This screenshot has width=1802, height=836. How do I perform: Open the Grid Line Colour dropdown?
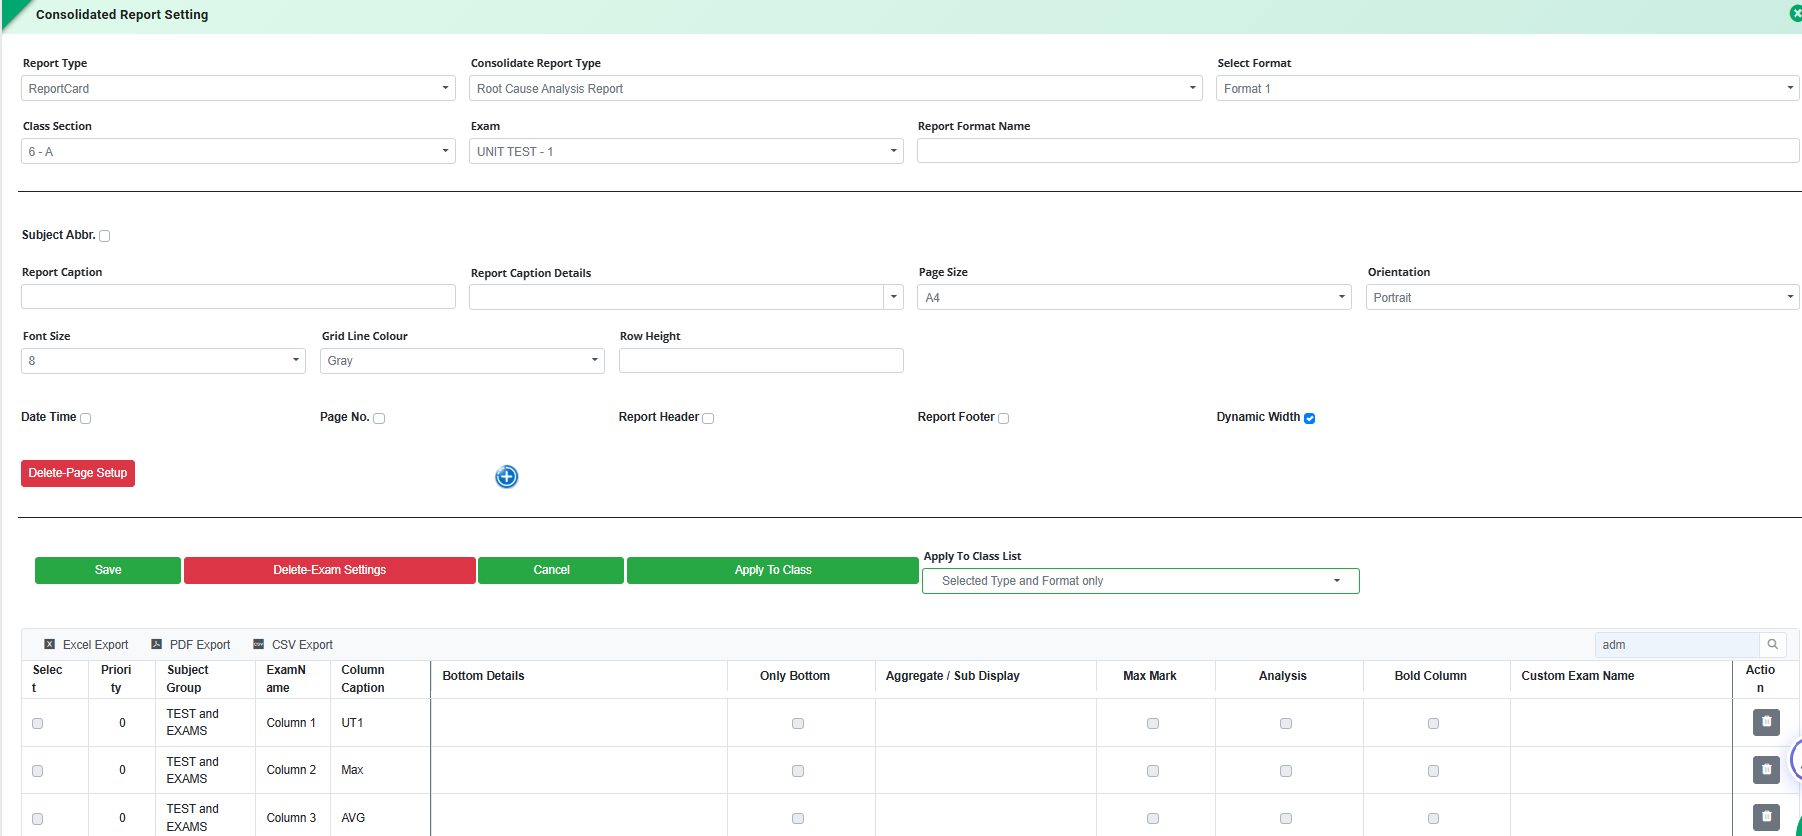click(x=462, y=361)
